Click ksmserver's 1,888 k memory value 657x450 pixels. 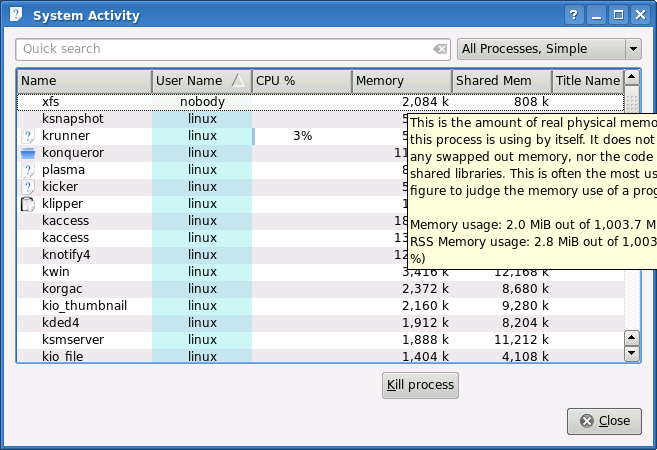click(x=425, y=340)
